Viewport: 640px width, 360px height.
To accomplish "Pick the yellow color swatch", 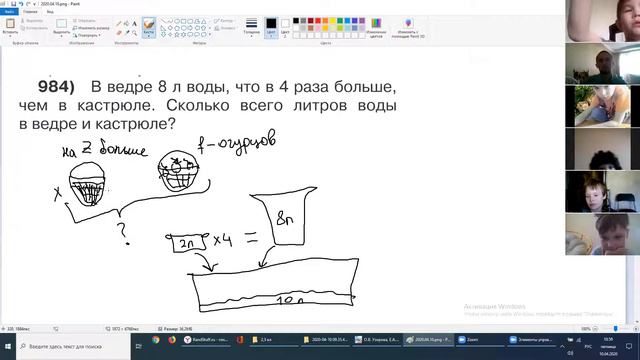I will [x=333, y=20].
